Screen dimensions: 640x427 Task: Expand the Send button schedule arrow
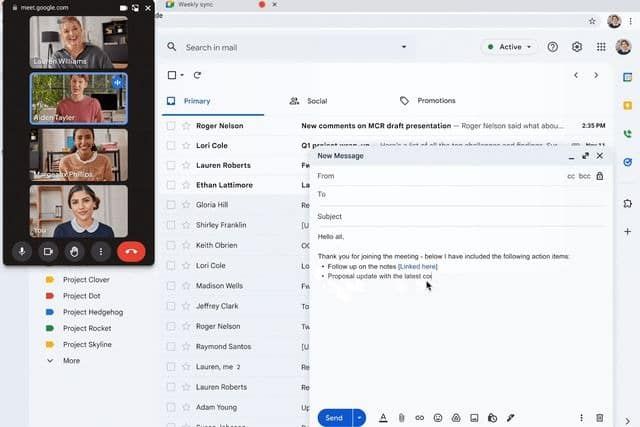pos(359,417)
